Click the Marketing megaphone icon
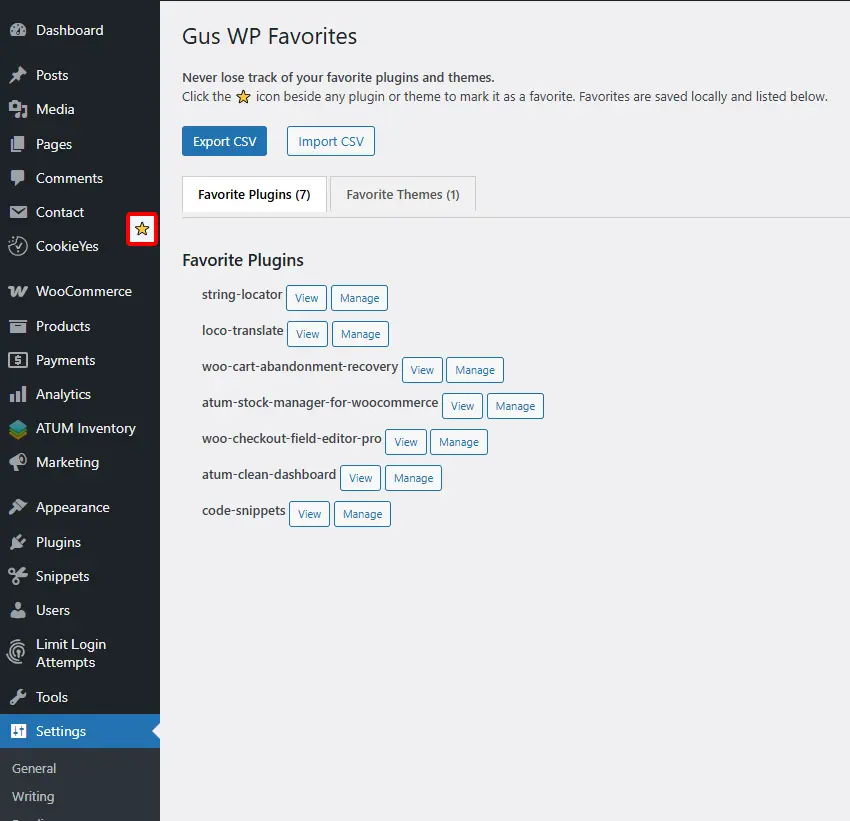 point(17,463)
